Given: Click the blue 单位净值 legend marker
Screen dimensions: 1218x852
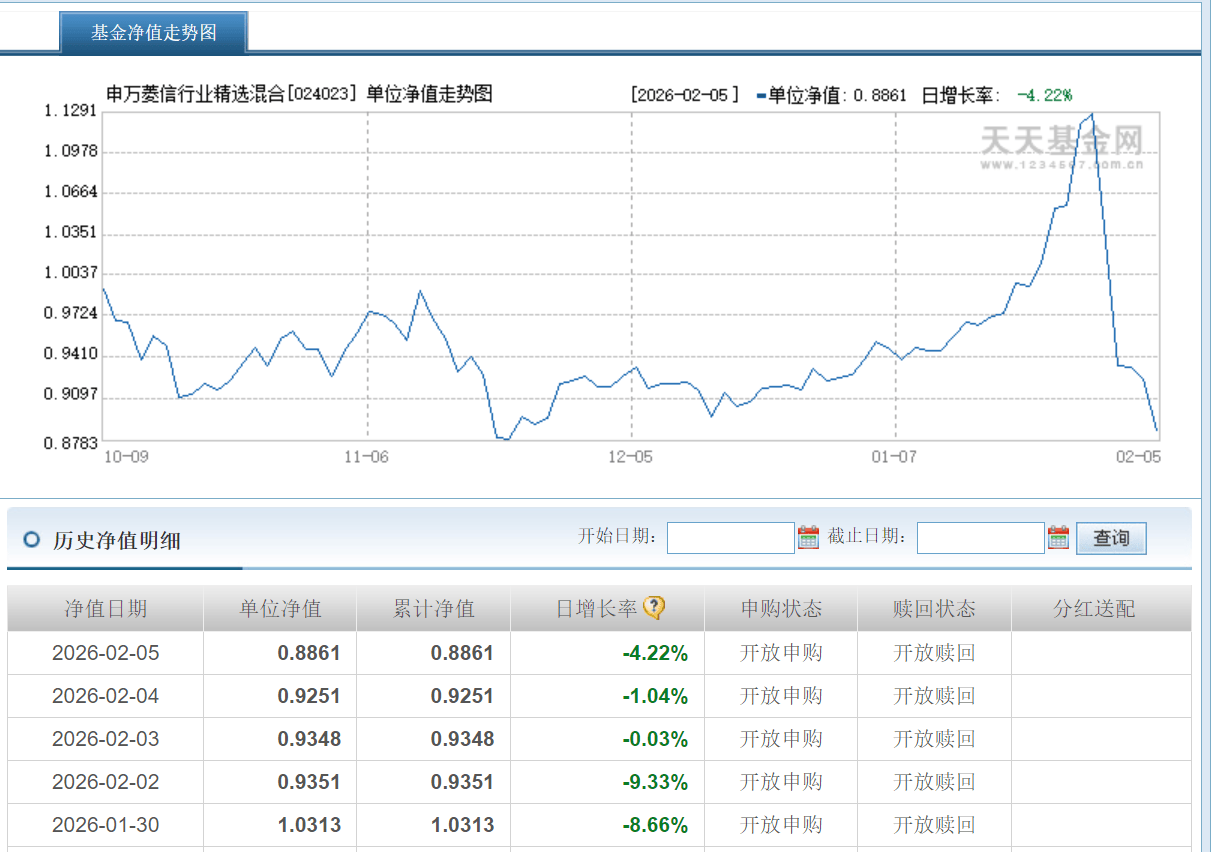Looking at the screenshot, I should pyautogui.click(x=761, y=96).
